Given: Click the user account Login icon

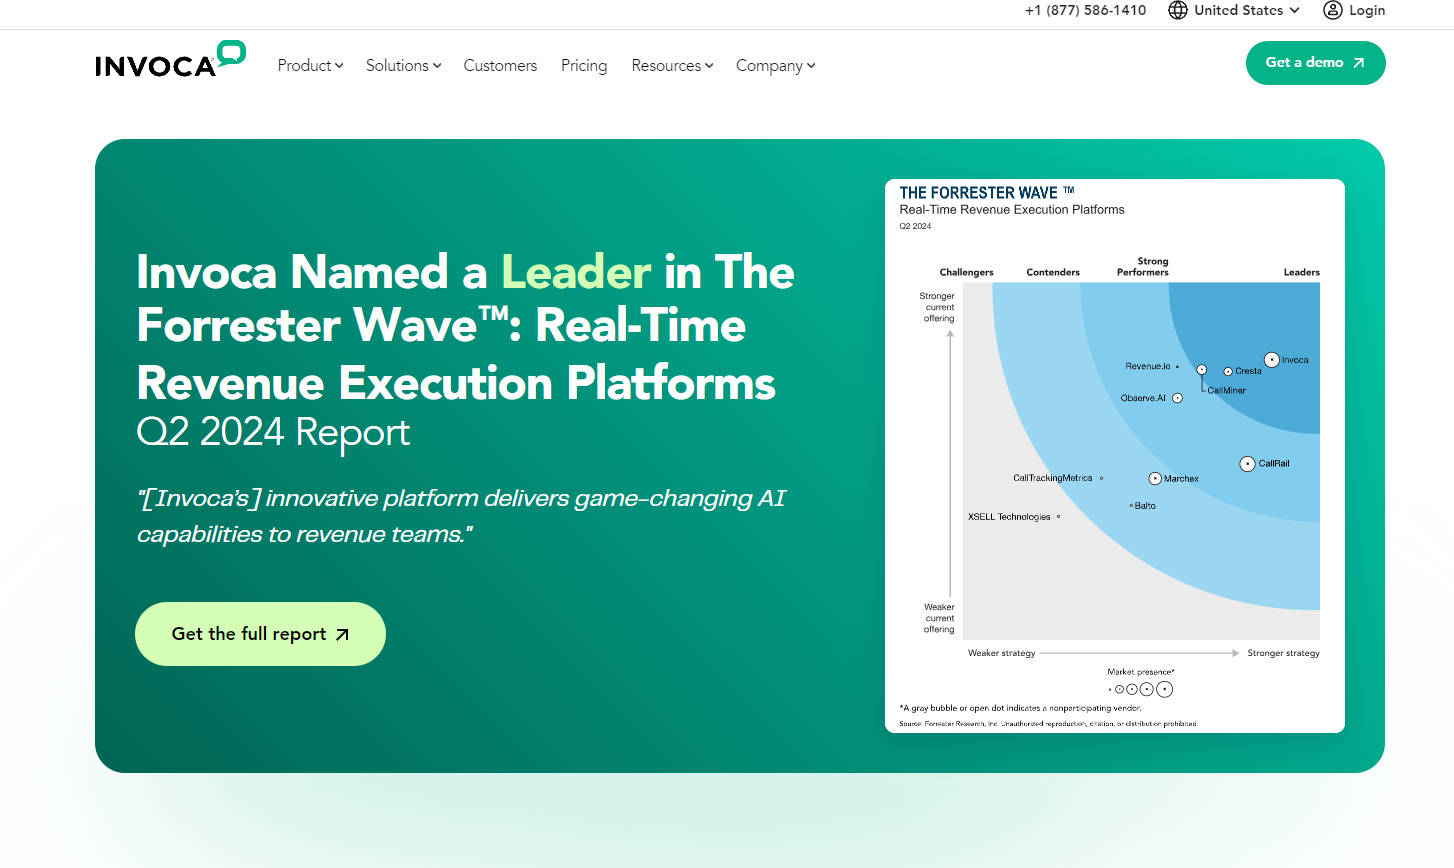Looking at the screenshot, I should coord(1332,10).
